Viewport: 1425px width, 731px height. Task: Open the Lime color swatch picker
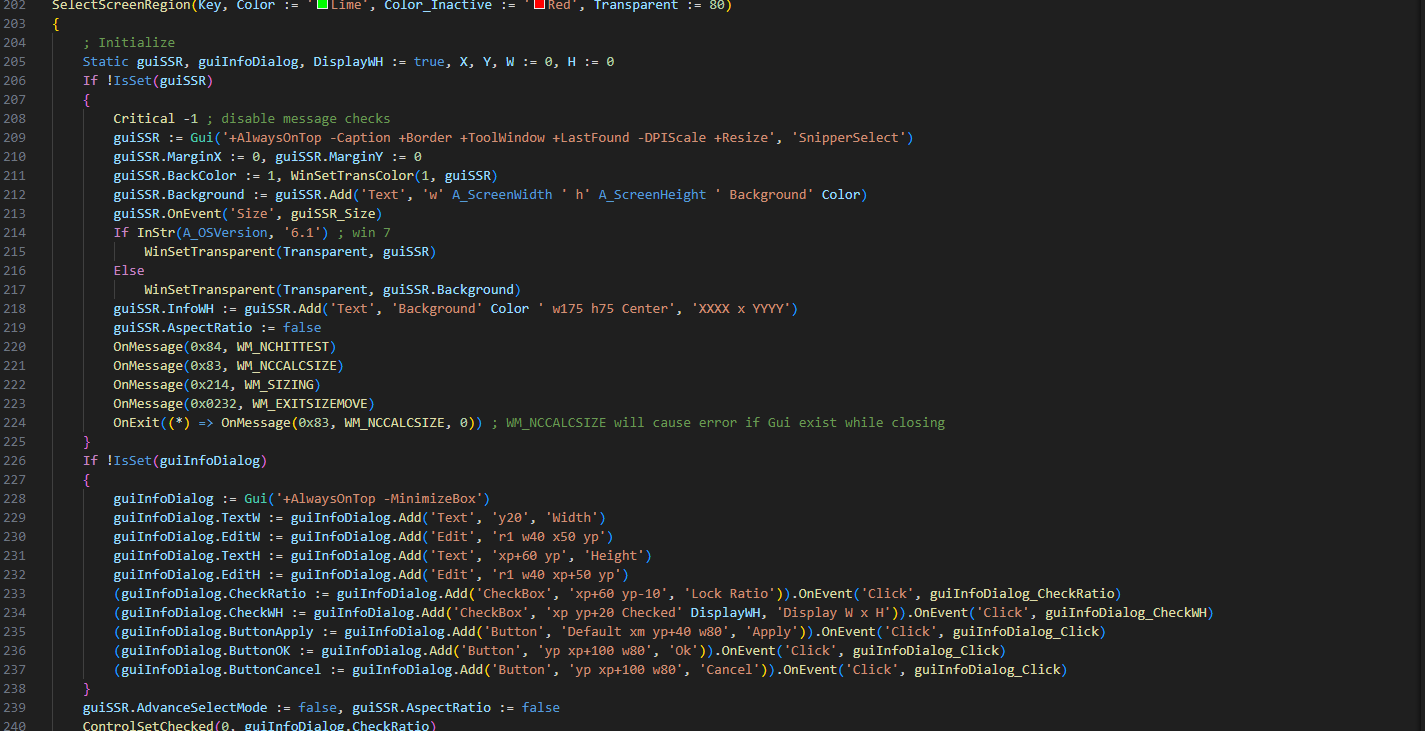pos(322,5)
